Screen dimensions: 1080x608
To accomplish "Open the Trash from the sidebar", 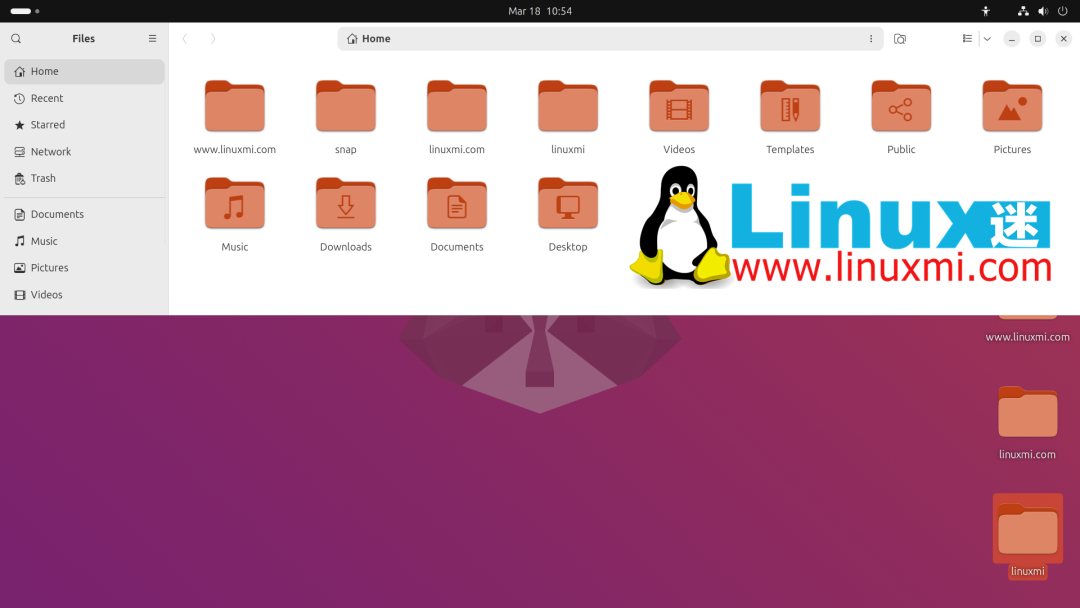I will click(44, 178).
